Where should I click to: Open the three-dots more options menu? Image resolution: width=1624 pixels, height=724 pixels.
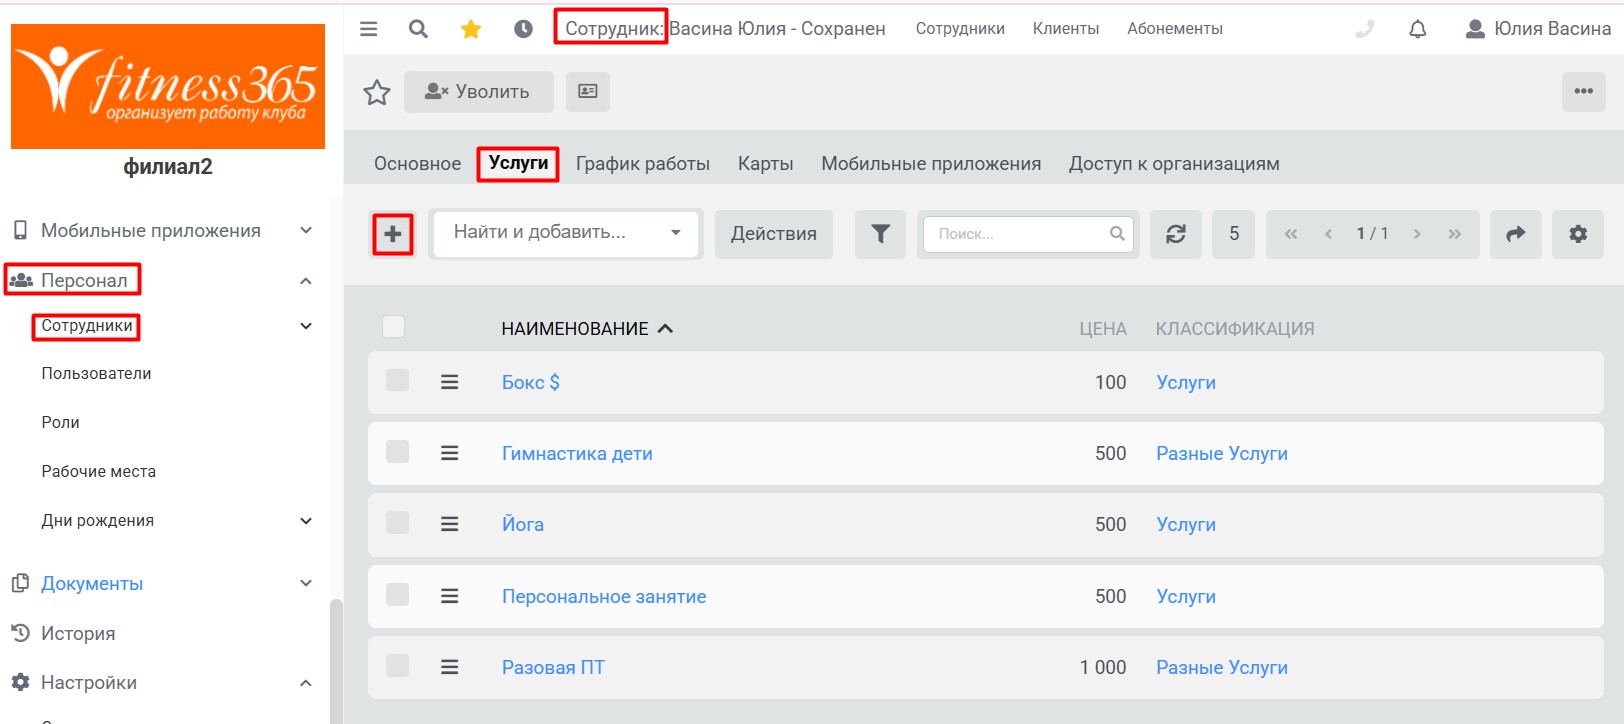(x=1584, y=92)
